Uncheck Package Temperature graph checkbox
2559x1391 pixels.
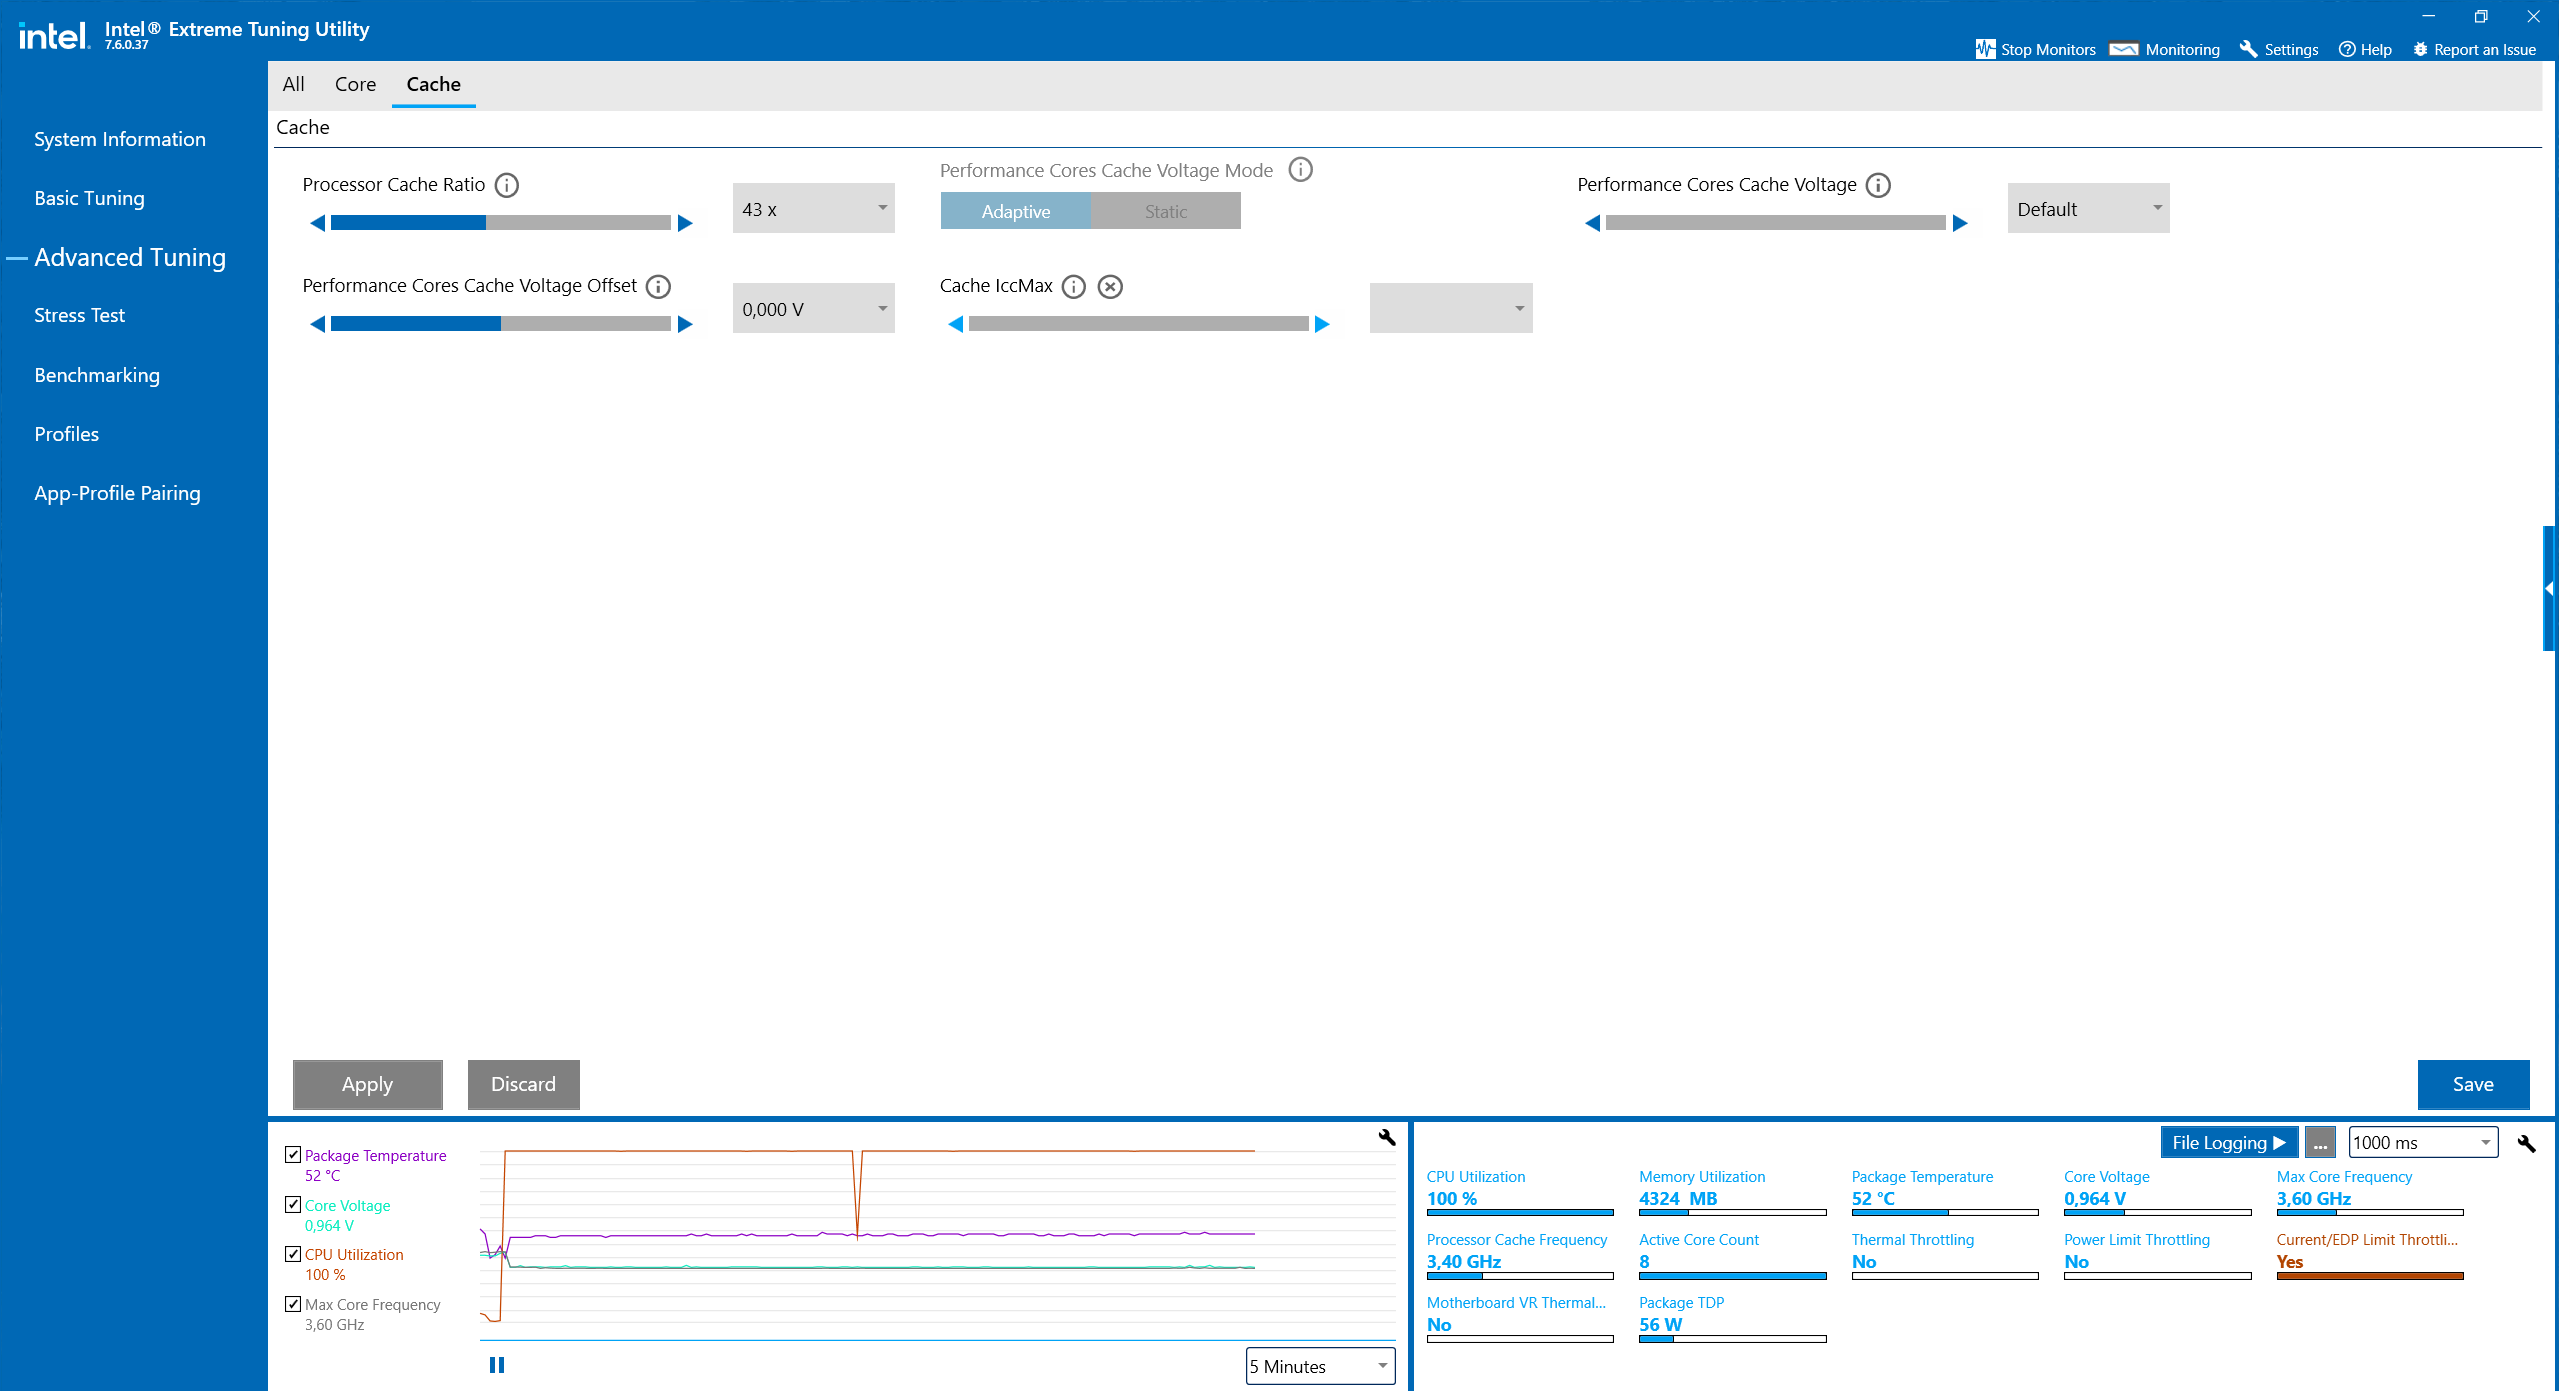[293, 1155]
